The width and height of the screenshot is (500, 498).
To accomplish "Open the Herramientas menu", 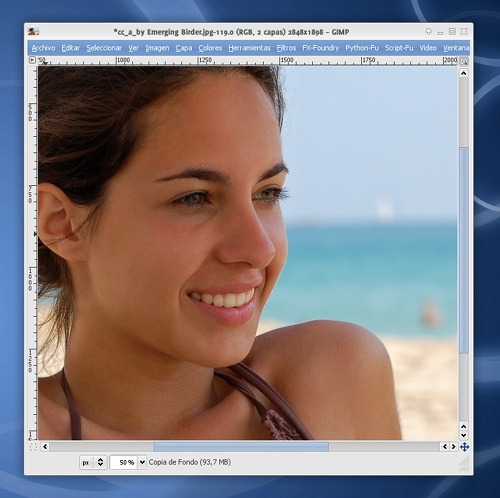I will pyautogui.click(x=249, y=48).
